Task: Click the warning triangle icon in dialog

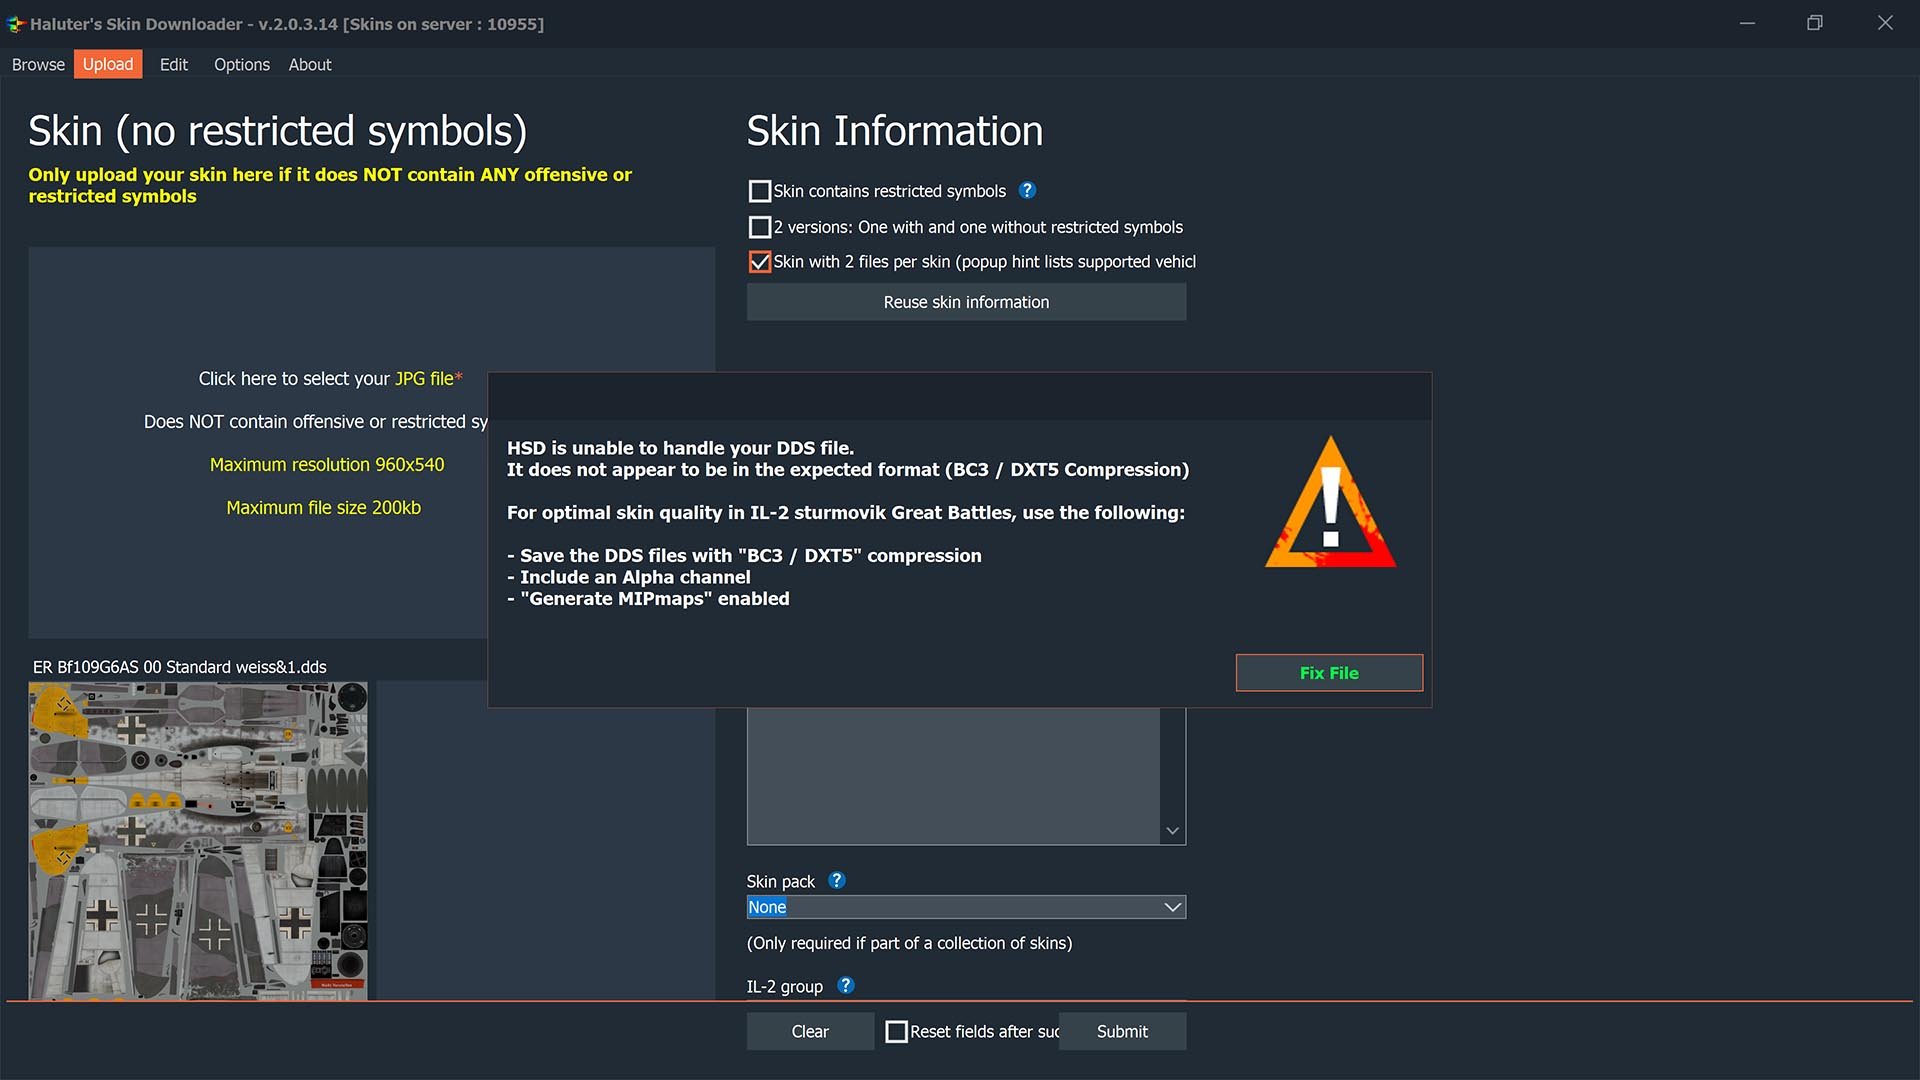Action: pos(1330,503)
